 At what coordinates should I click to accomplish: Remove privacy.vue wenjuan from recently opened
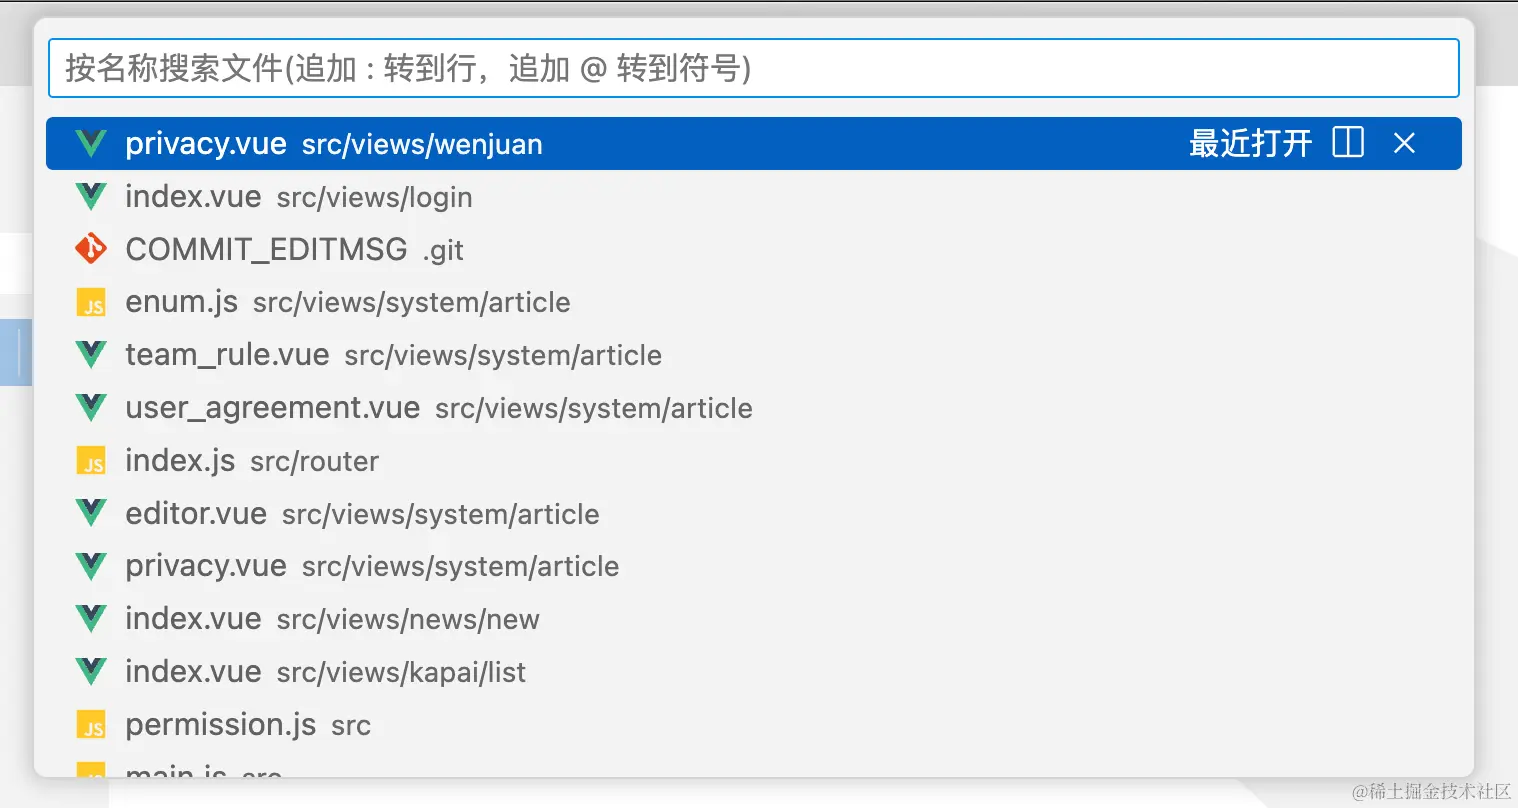[1404, 143]
